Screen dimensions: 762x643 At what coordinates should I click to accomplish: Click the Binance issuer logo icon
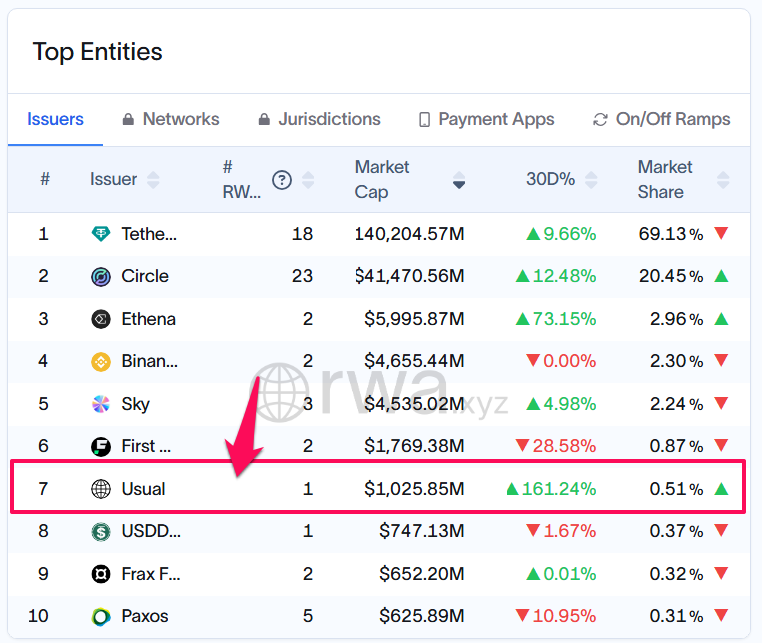pos(101,362)
